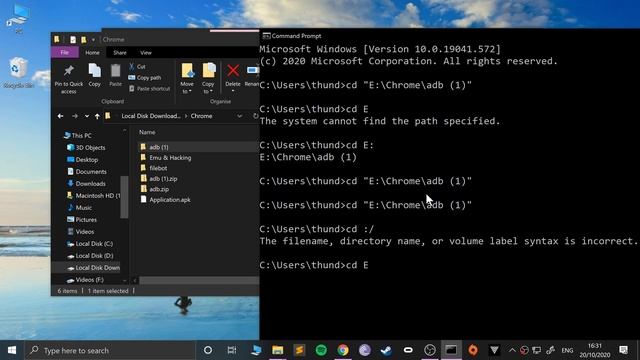Click the Paste icon in ribbon
This screenshot has width=640, height=360.
click(x=116, y=71)
